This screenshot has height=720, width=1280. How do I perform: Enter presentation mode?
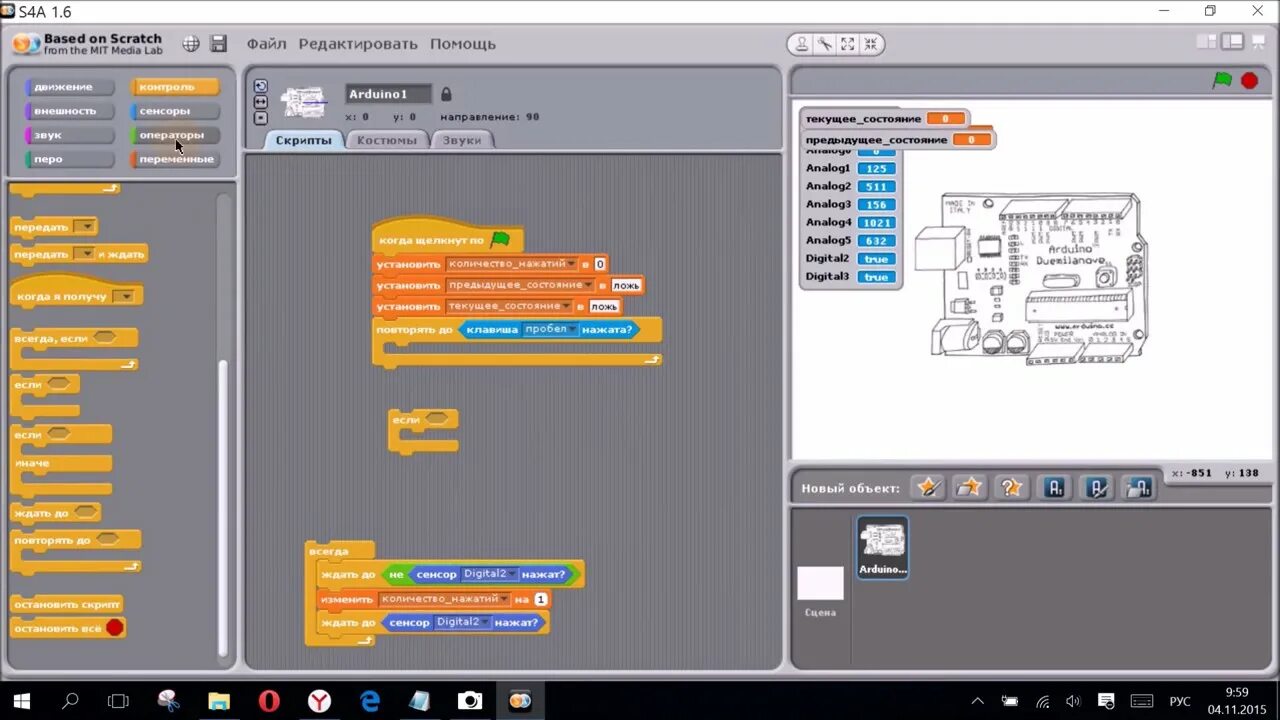pos(1256,42)
